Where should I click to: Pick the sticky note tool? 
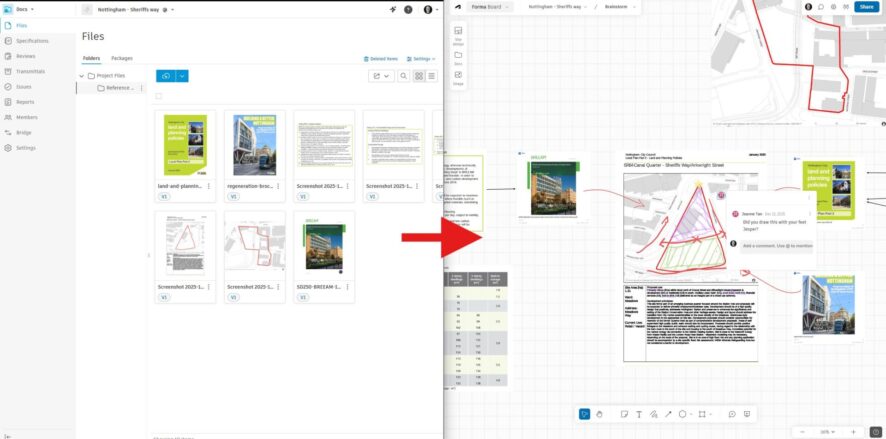click(623, 414)
